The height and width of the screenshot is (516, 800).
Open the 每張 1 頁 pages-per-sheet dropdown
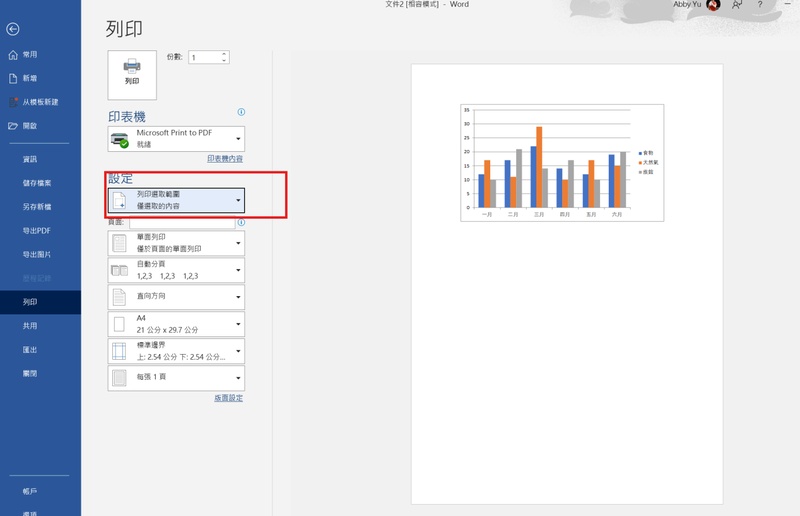pyautogui.click(x=176, y=378)
